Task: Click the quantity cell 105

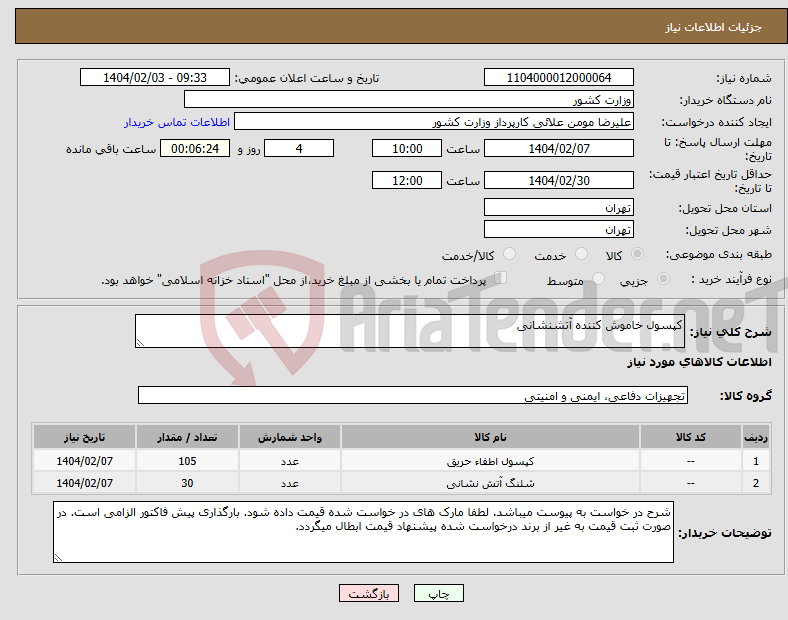Action: (x=187, y=461)
